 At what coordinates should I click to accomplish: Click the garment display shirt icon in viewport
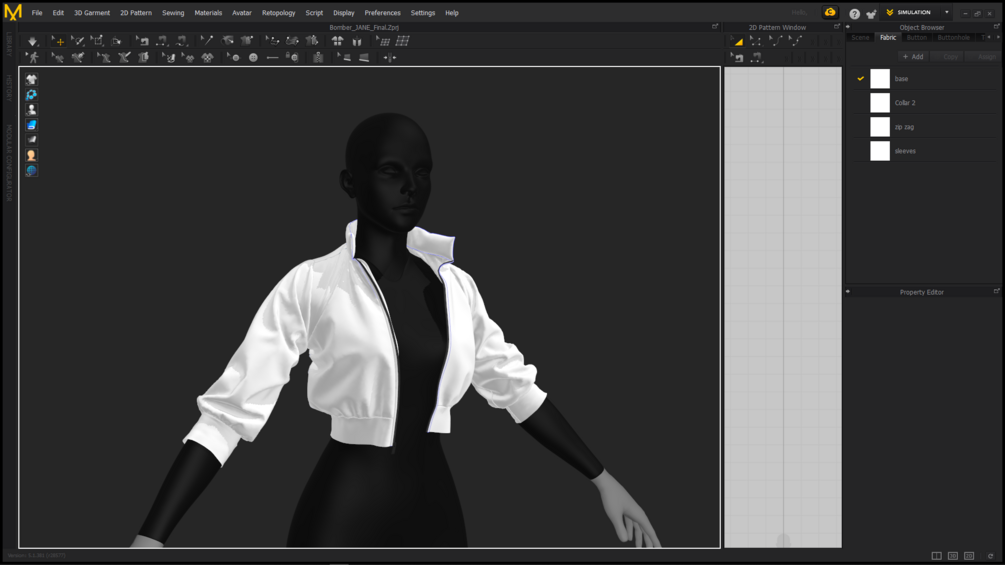coord(31,79)
